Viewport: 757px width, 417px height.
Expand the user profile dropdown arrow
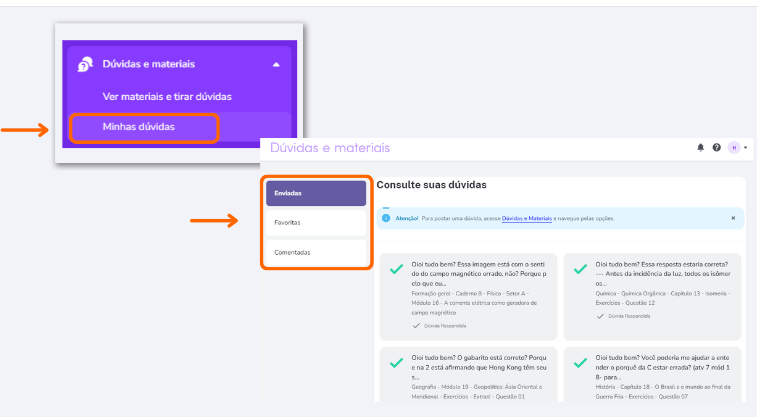(745, 148)
